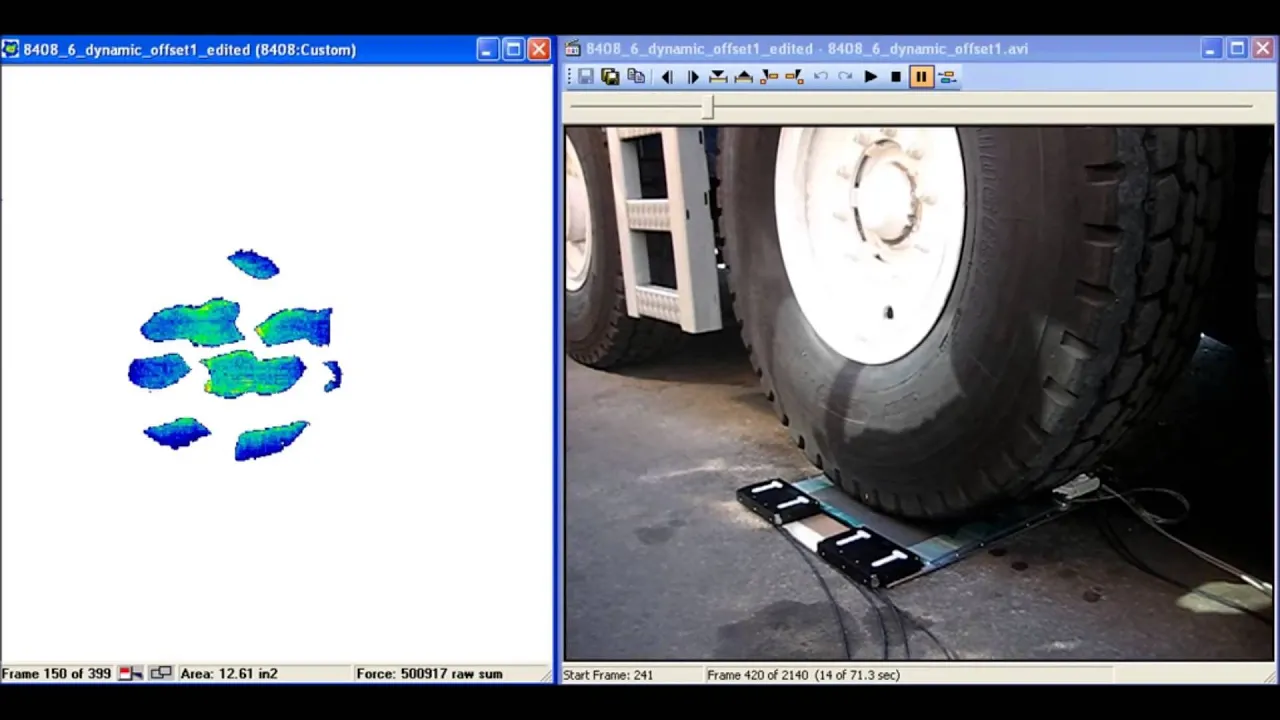This screenshot has width=1280, height=720.
Task: Click the toolbar drag handle before the Save icon
Action: 569,77
